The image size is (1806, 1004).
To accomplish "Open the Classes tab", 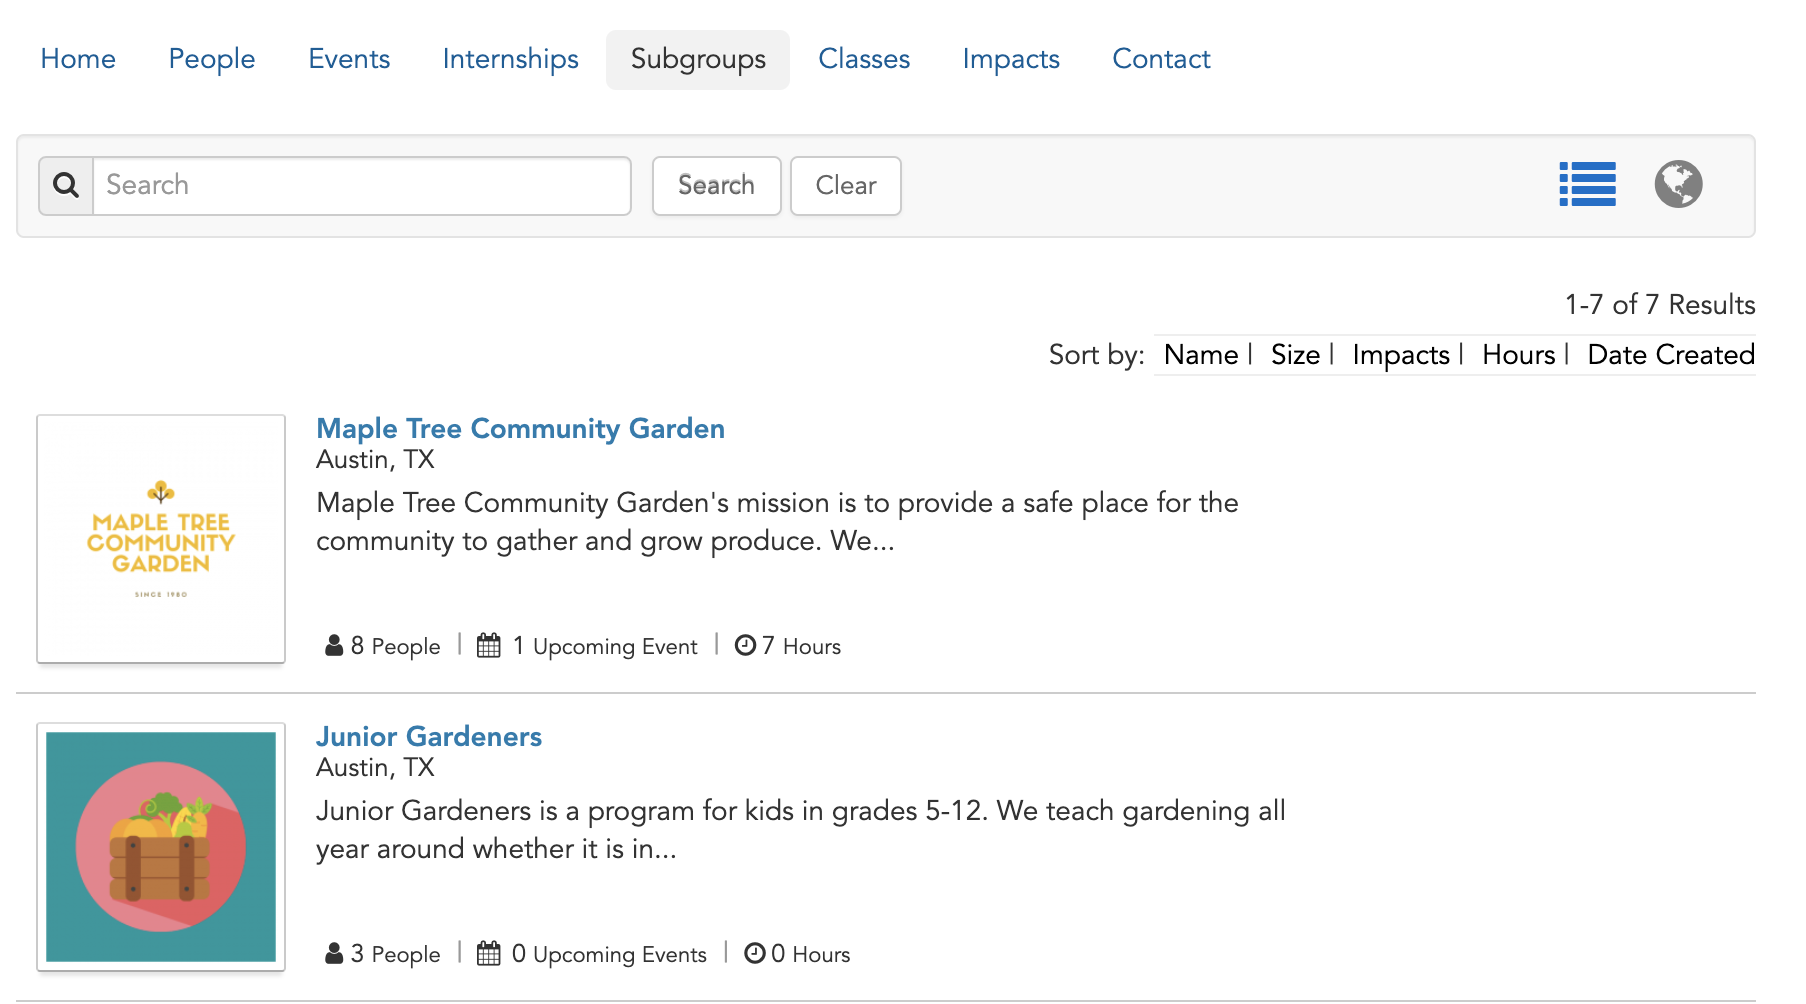I will (864, 59).
